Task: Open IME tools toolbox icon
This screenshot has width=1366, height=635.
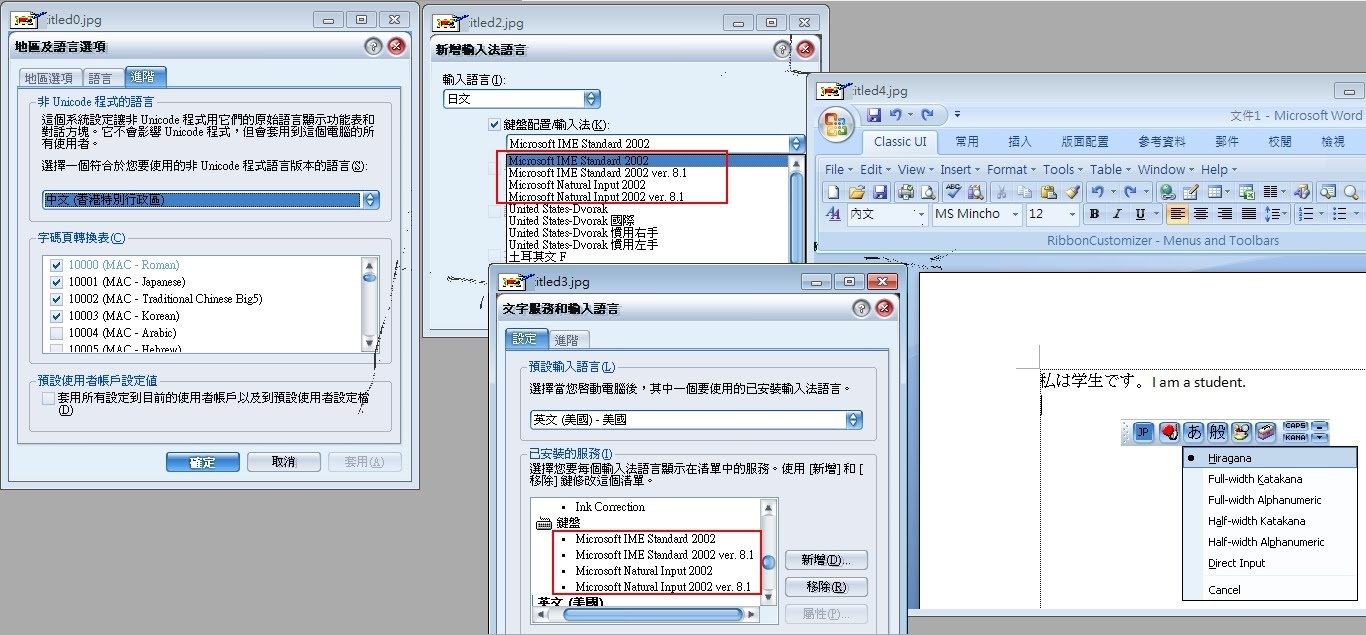Action: 1266,432
